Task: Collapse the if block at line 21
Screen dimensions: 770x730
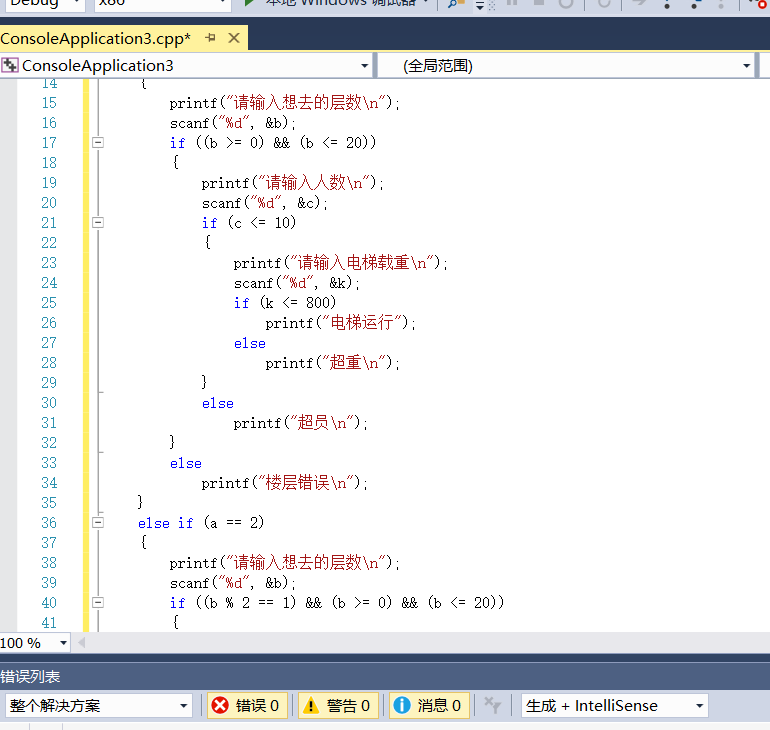Action: click(x=98, y=223)
